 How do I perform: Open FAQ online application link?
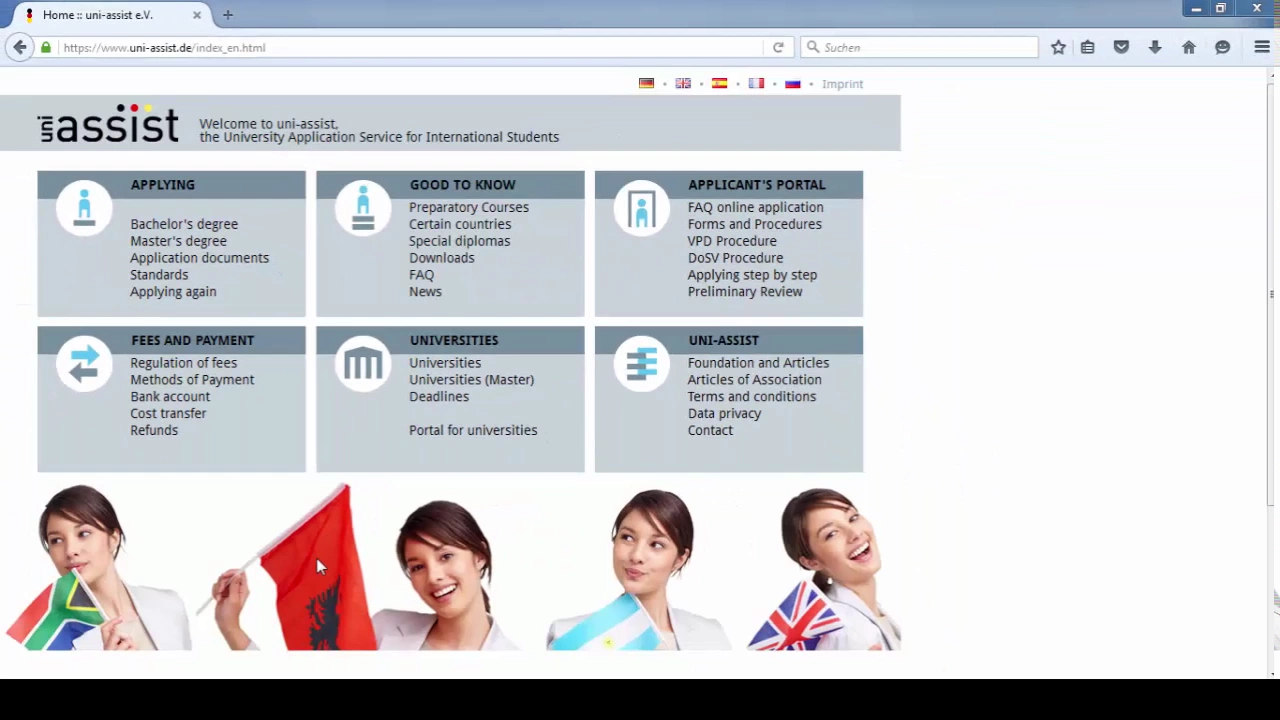pos(756,207)
